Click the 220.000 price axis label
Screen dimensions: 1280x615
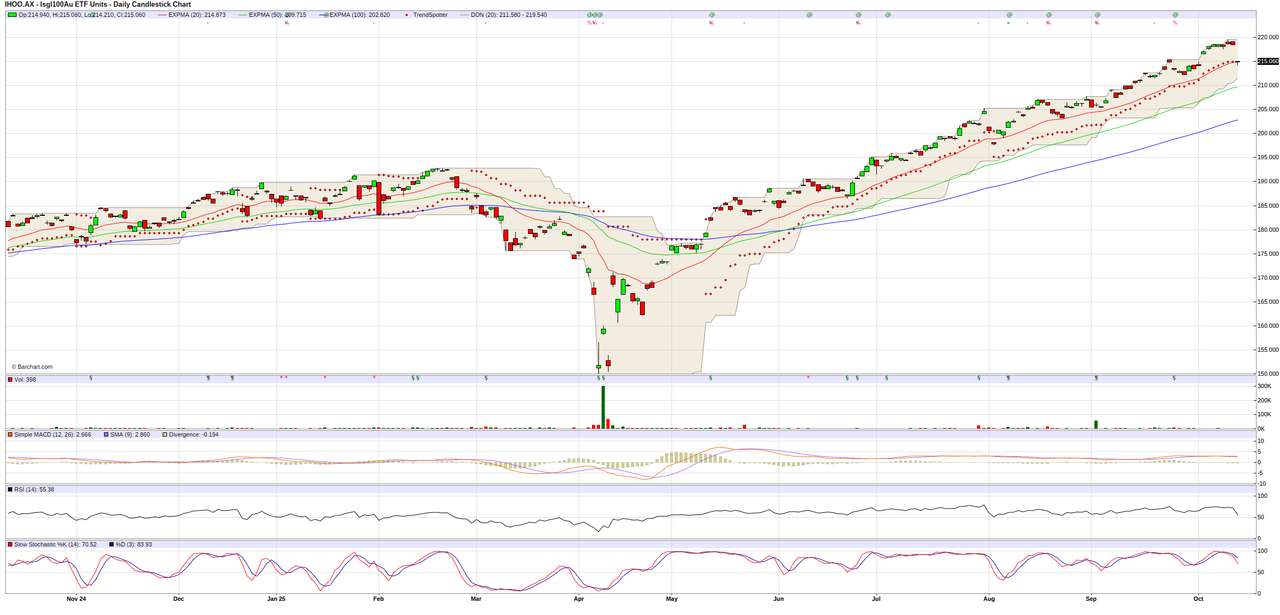tap(1267, 37)
